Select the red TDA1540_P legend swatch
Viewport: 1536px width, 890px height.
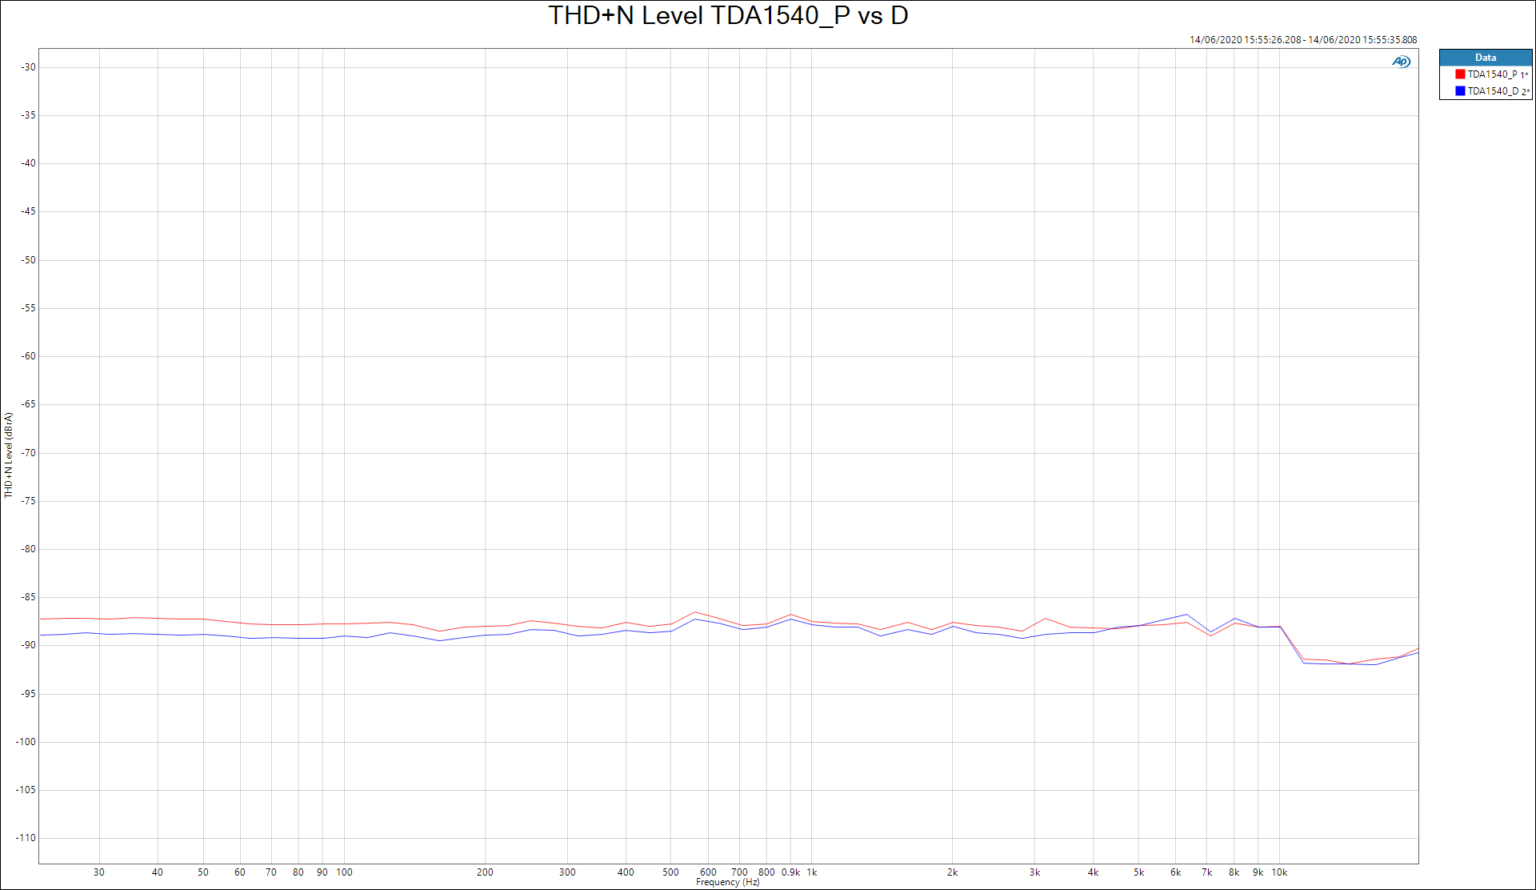click(x=1458, y=74)
